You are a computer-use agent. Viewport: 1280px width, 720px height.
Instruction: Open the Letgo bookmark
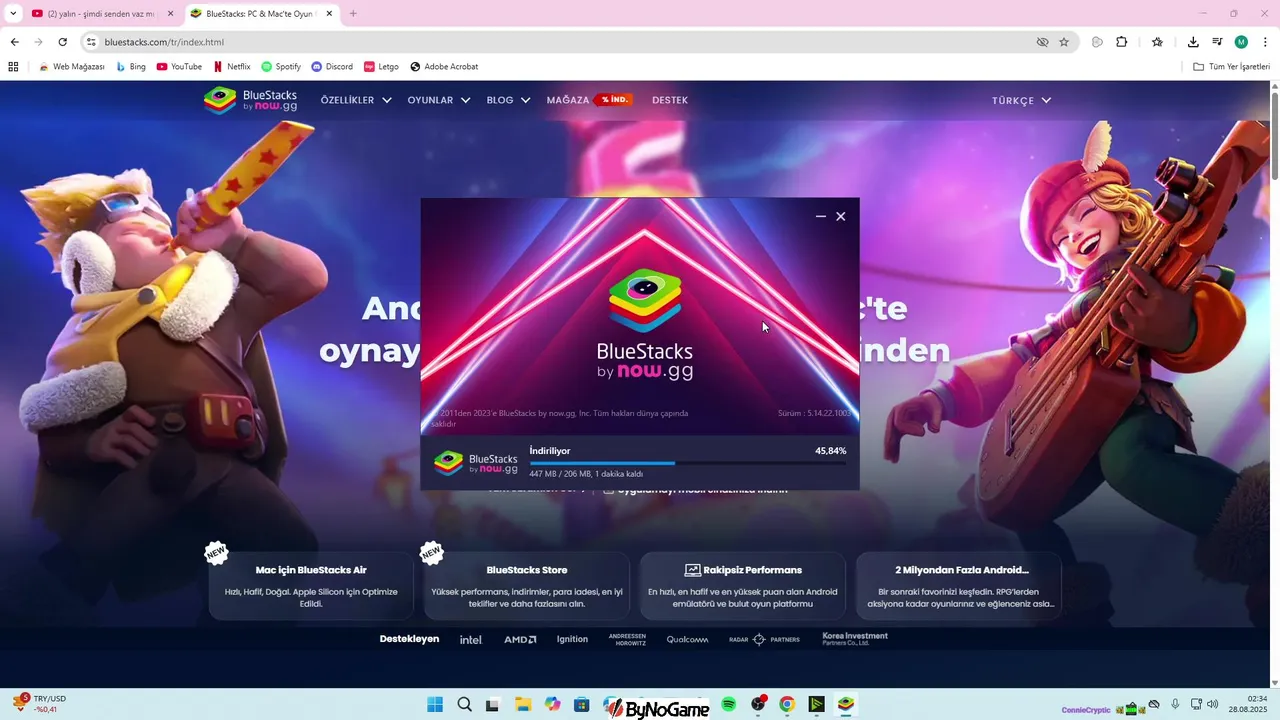(381, 67)
